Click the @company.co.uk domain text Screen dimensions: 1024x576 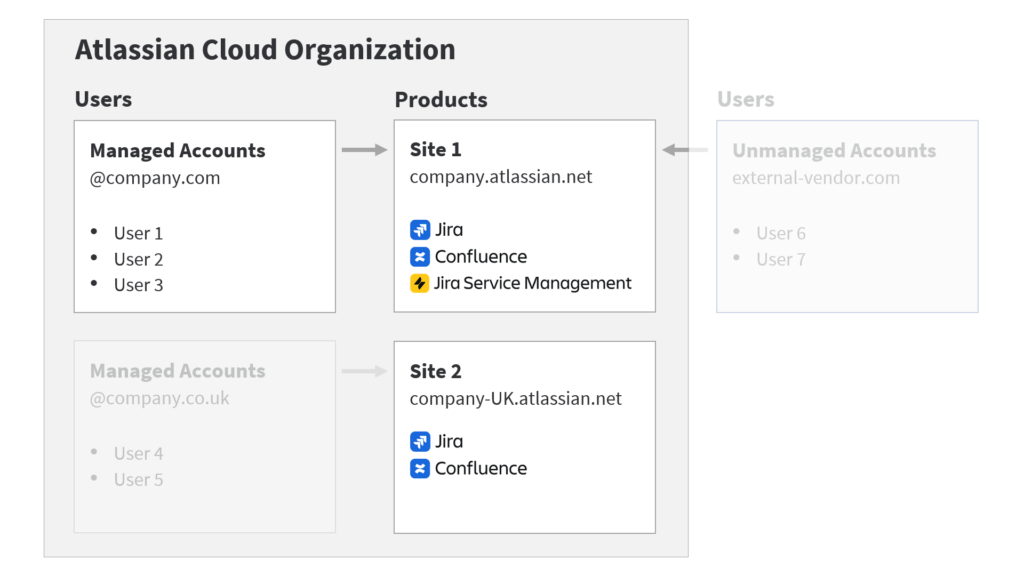tap(160, 398)
